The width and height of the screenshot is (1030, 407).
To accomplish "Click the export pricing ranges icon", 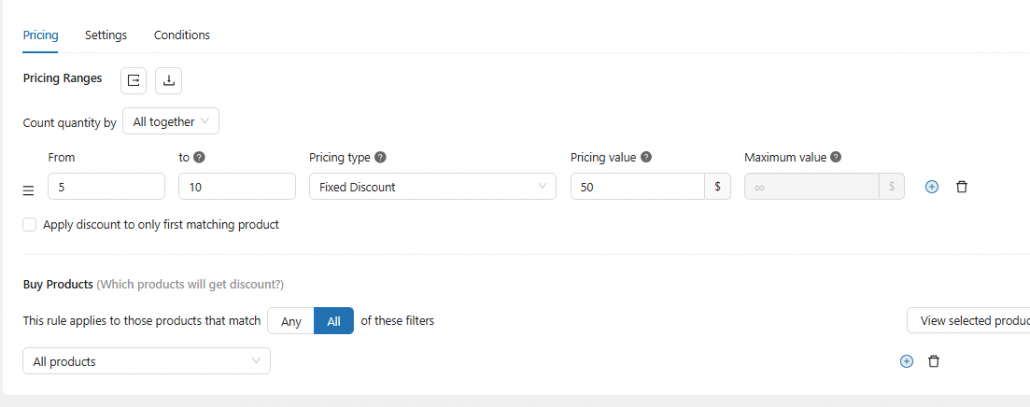I will coord(133,80).
